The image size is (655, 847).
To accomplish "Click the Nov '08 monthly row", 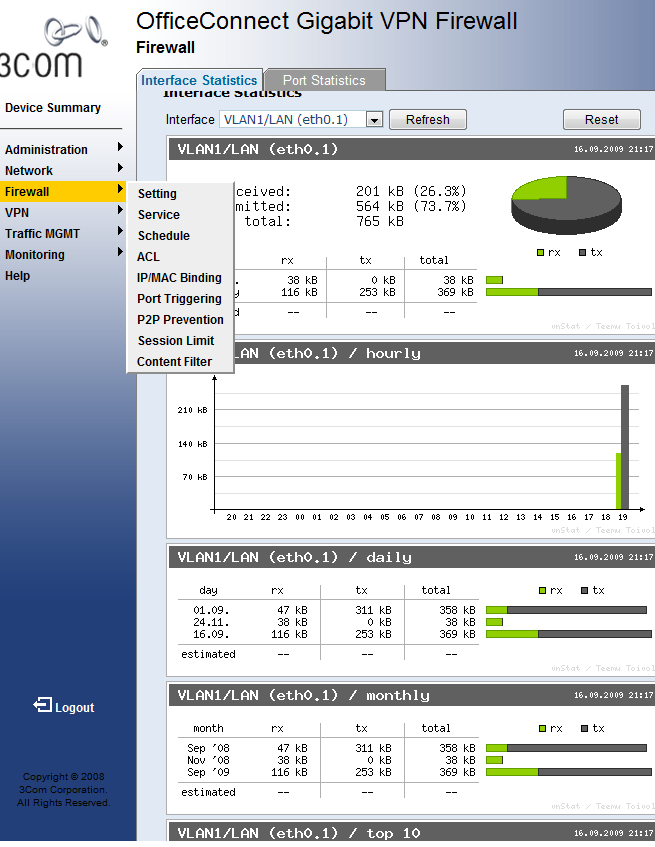I will coord(327,760).
